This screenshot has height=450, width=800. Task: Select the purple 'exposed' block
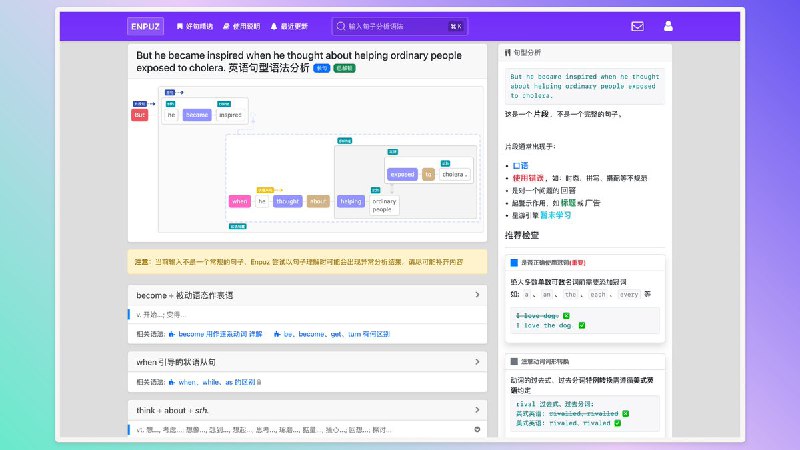pyautogui.click(x=403, y=174)
